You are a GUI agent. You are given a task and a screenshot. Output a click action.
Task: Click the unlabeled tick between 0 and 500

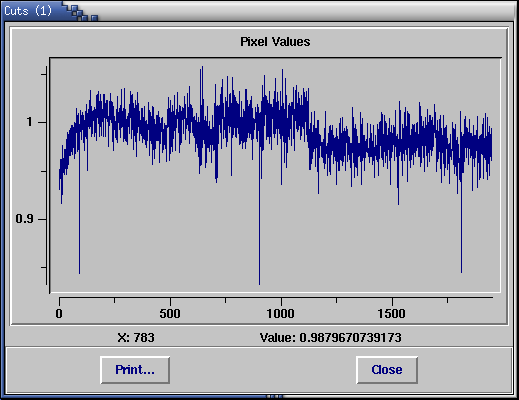click(x=114, y=300)
